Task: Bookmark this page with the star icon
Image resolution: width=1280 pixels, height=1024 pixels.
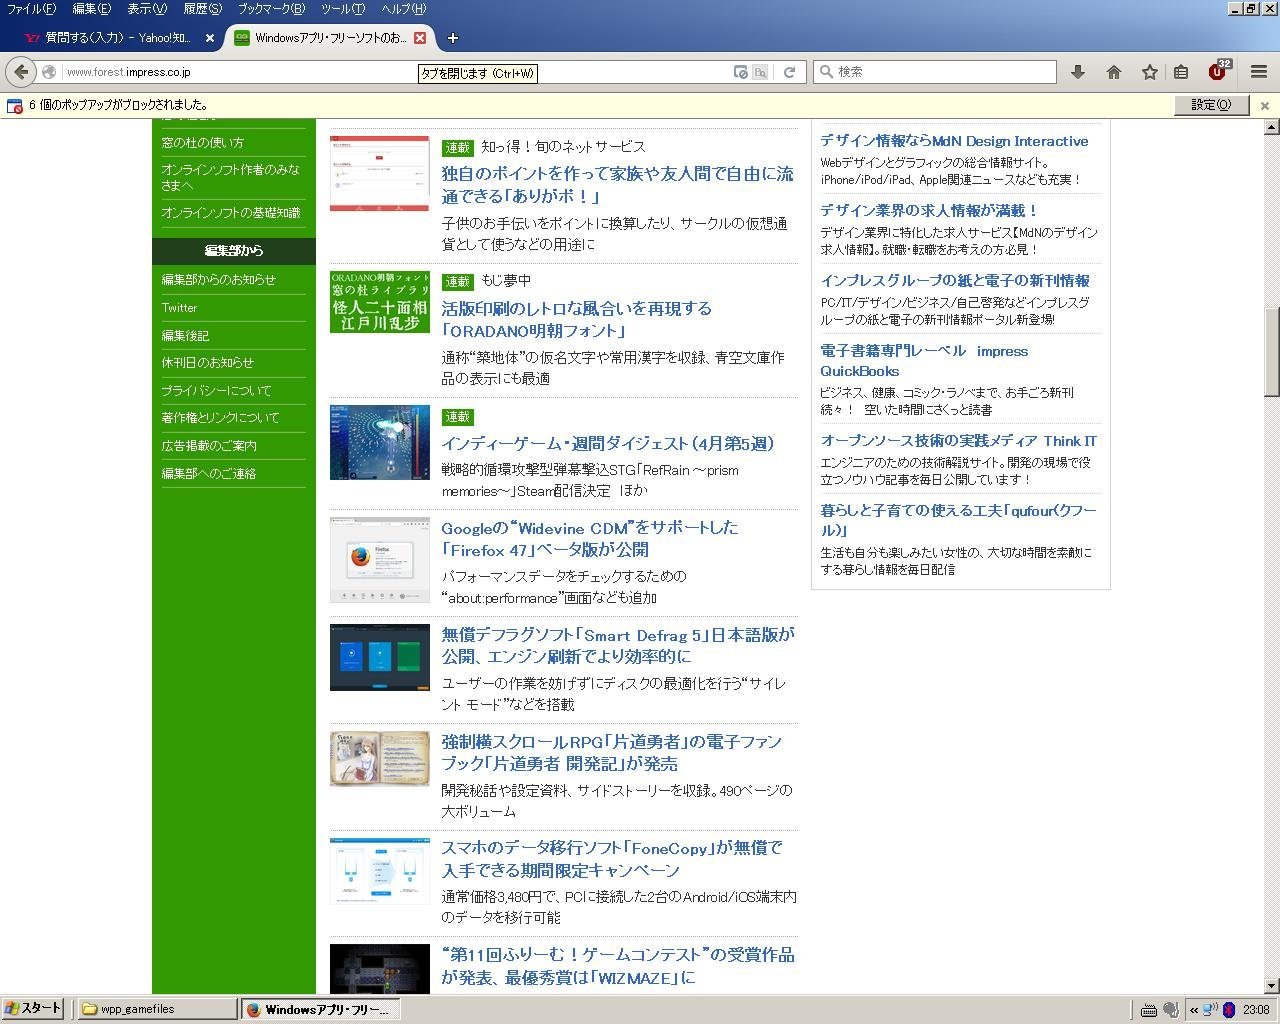Action: (x=1150, y=72)
